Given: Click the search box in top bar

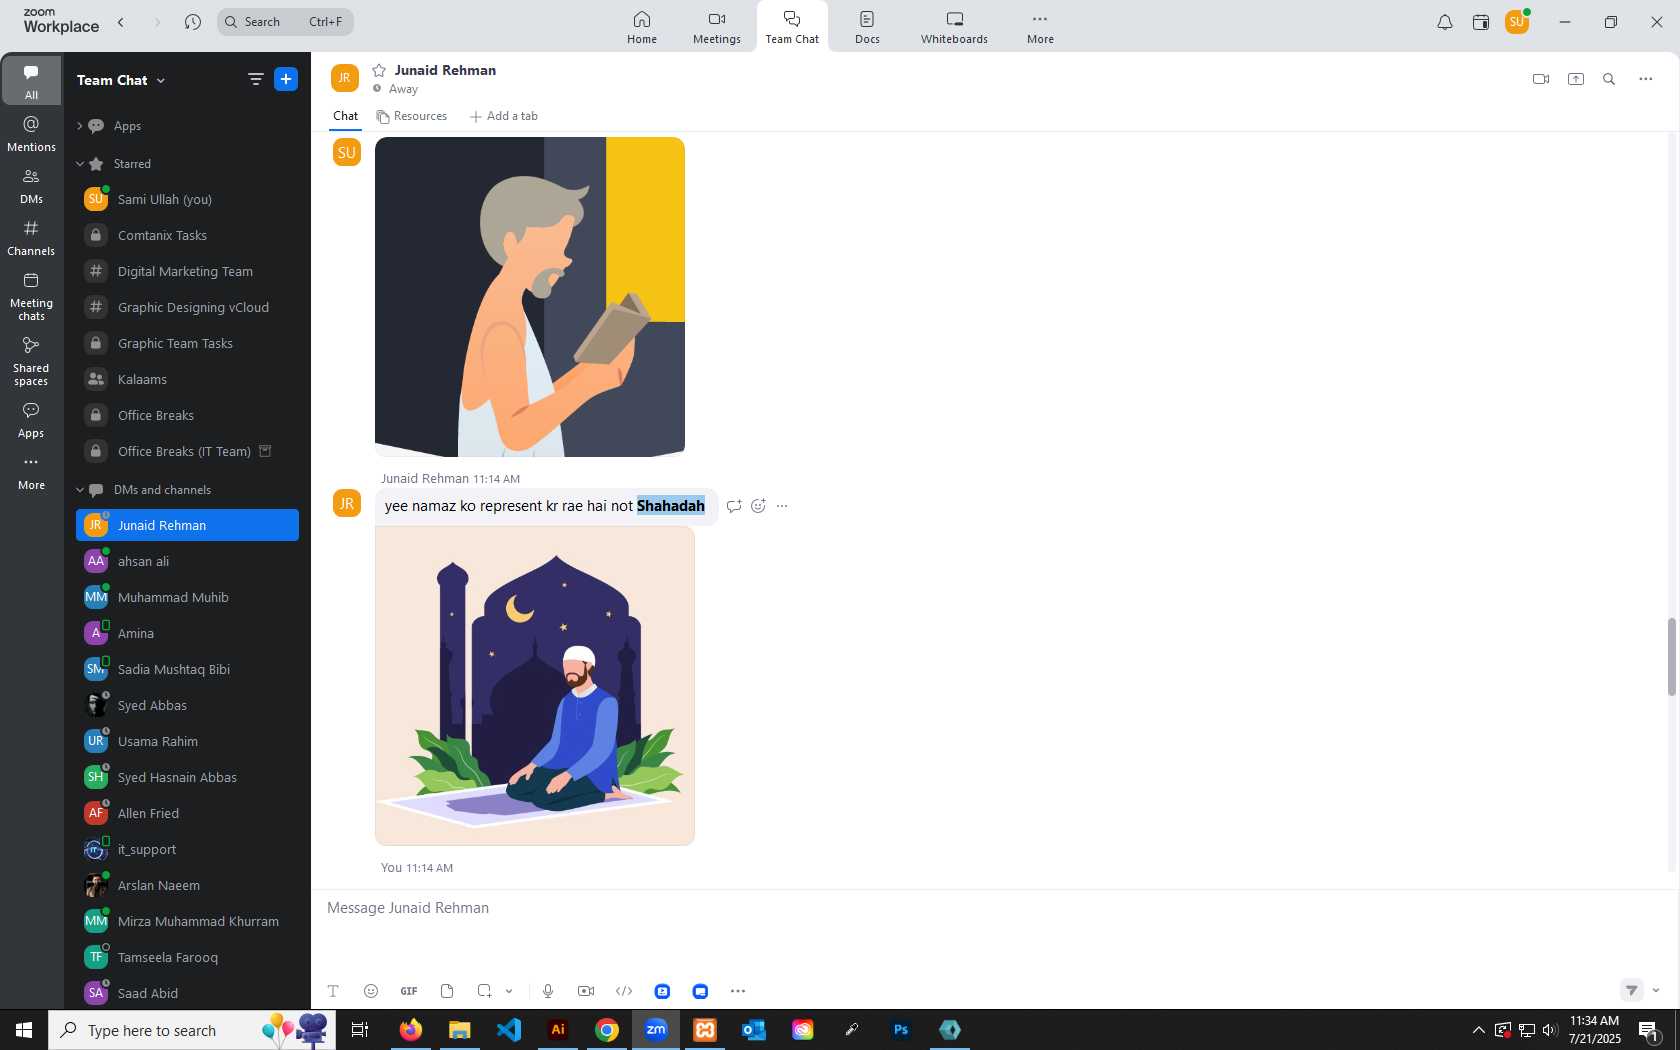Looking at the screenshot, I should (x=285, y=22).
